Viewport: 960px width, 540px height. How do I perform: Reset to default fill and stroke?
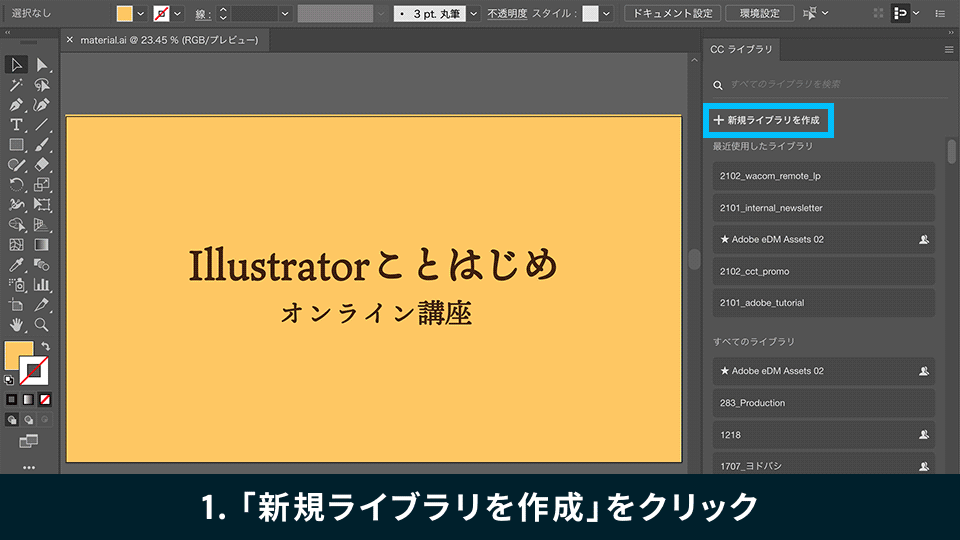[9, 380]
